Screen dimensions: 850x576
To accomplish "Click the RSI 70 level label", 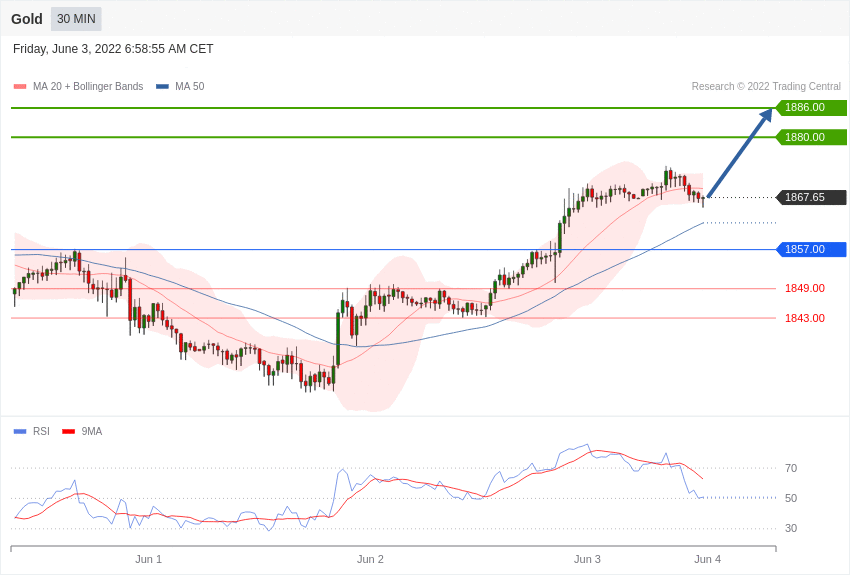I will coord(790,468).
